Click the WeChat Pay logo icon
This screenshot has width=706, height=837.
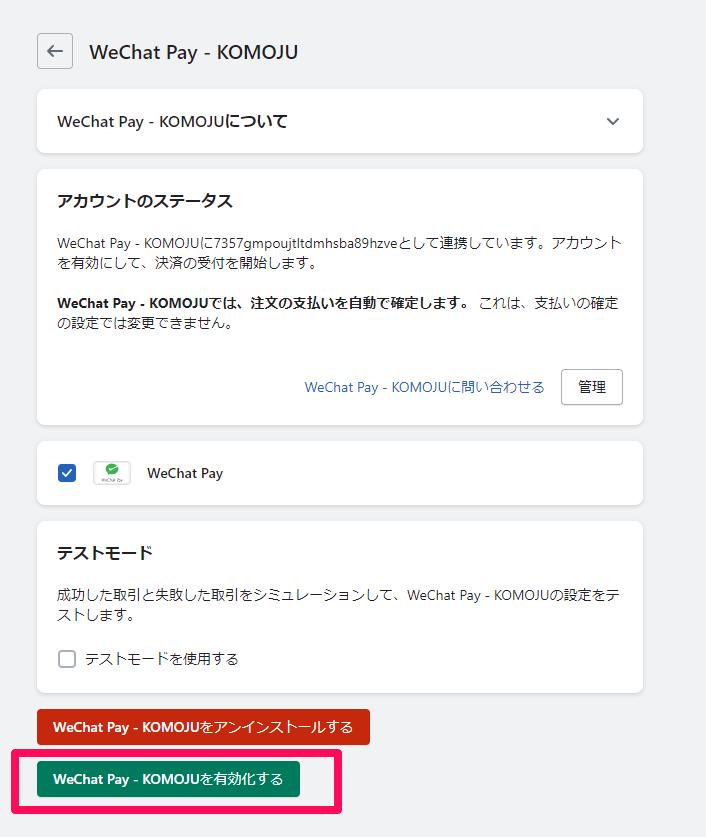(x=112, y=473)
